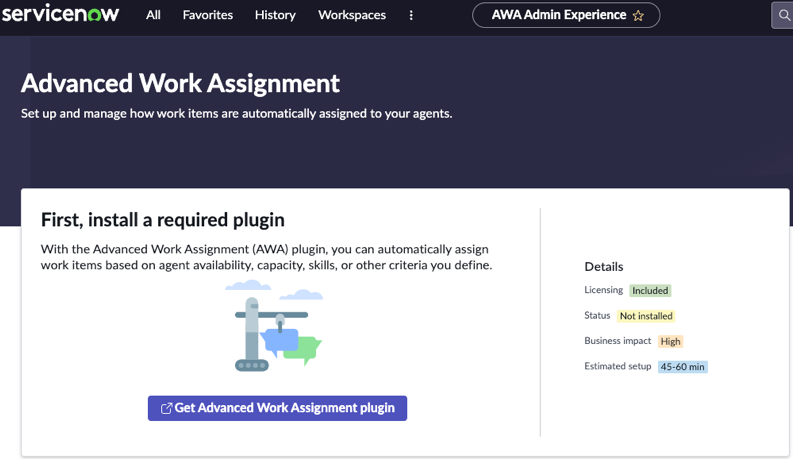Click Get Advanced Work Assignment plugin button
793x459 pixels.
tap(277, 408)
